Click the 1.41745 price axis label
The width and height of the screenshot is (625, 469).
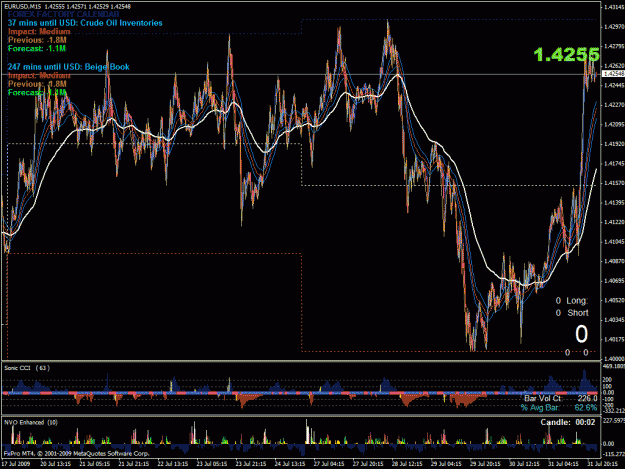[x=614, y=163]
